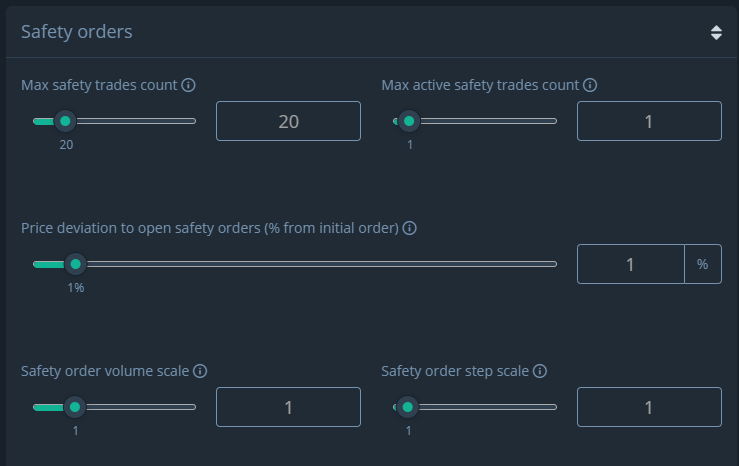Screen dimensions: 739x466
Task: Click the Price deviation slider handle
Action: tap(75, 264)
